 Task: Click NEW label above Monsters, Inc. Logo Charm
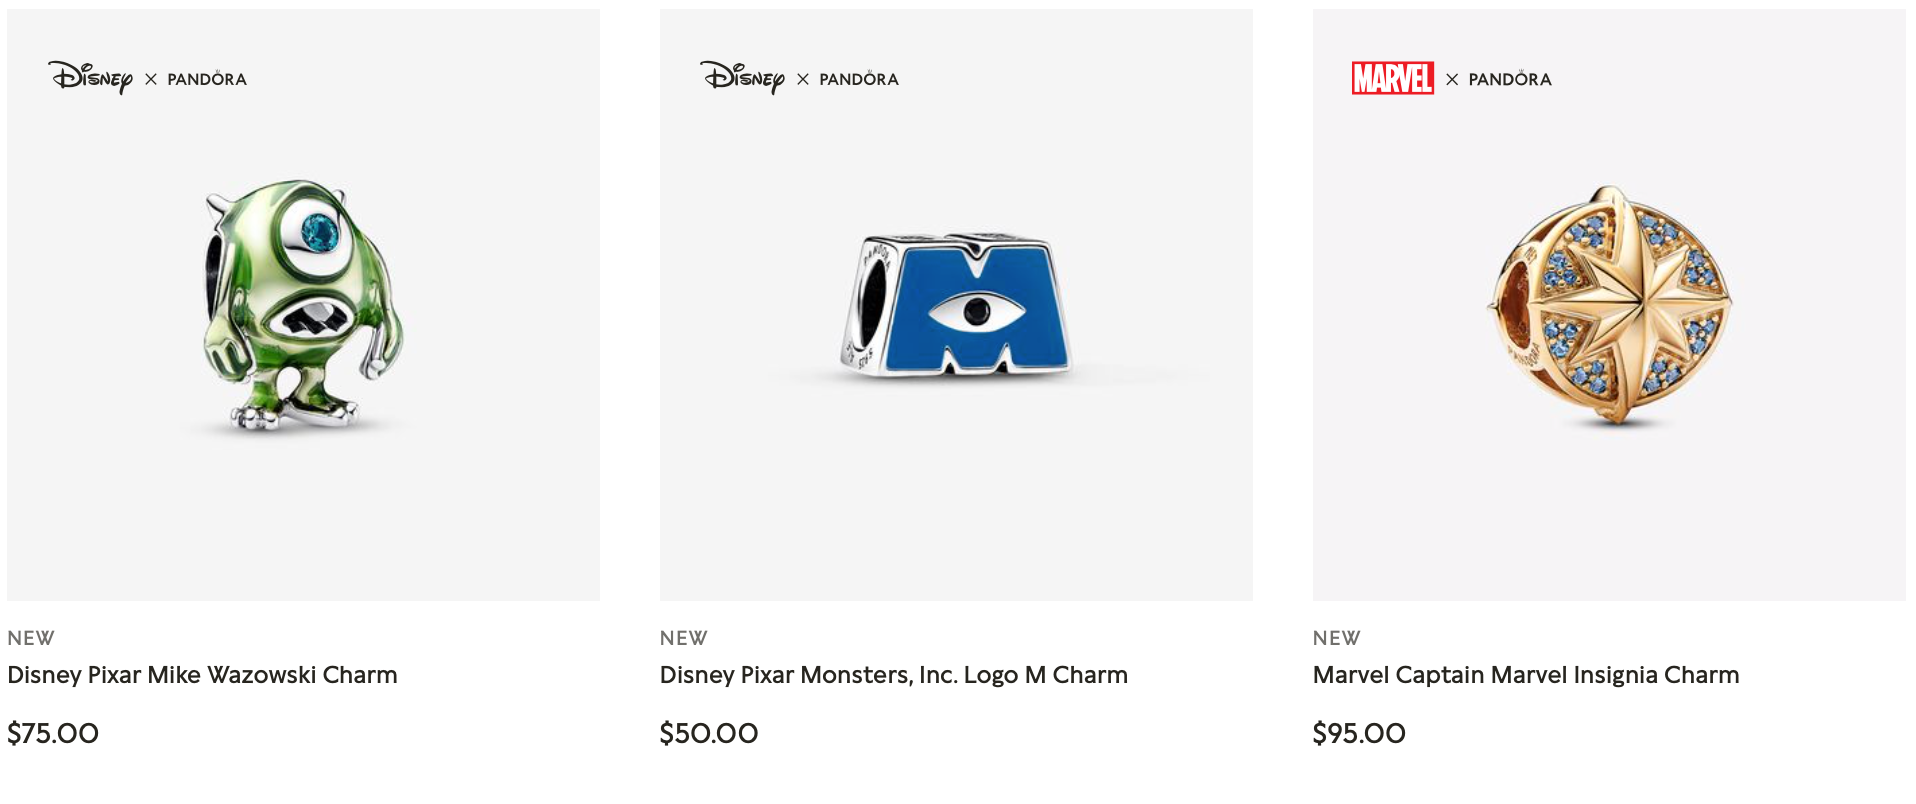684,638
